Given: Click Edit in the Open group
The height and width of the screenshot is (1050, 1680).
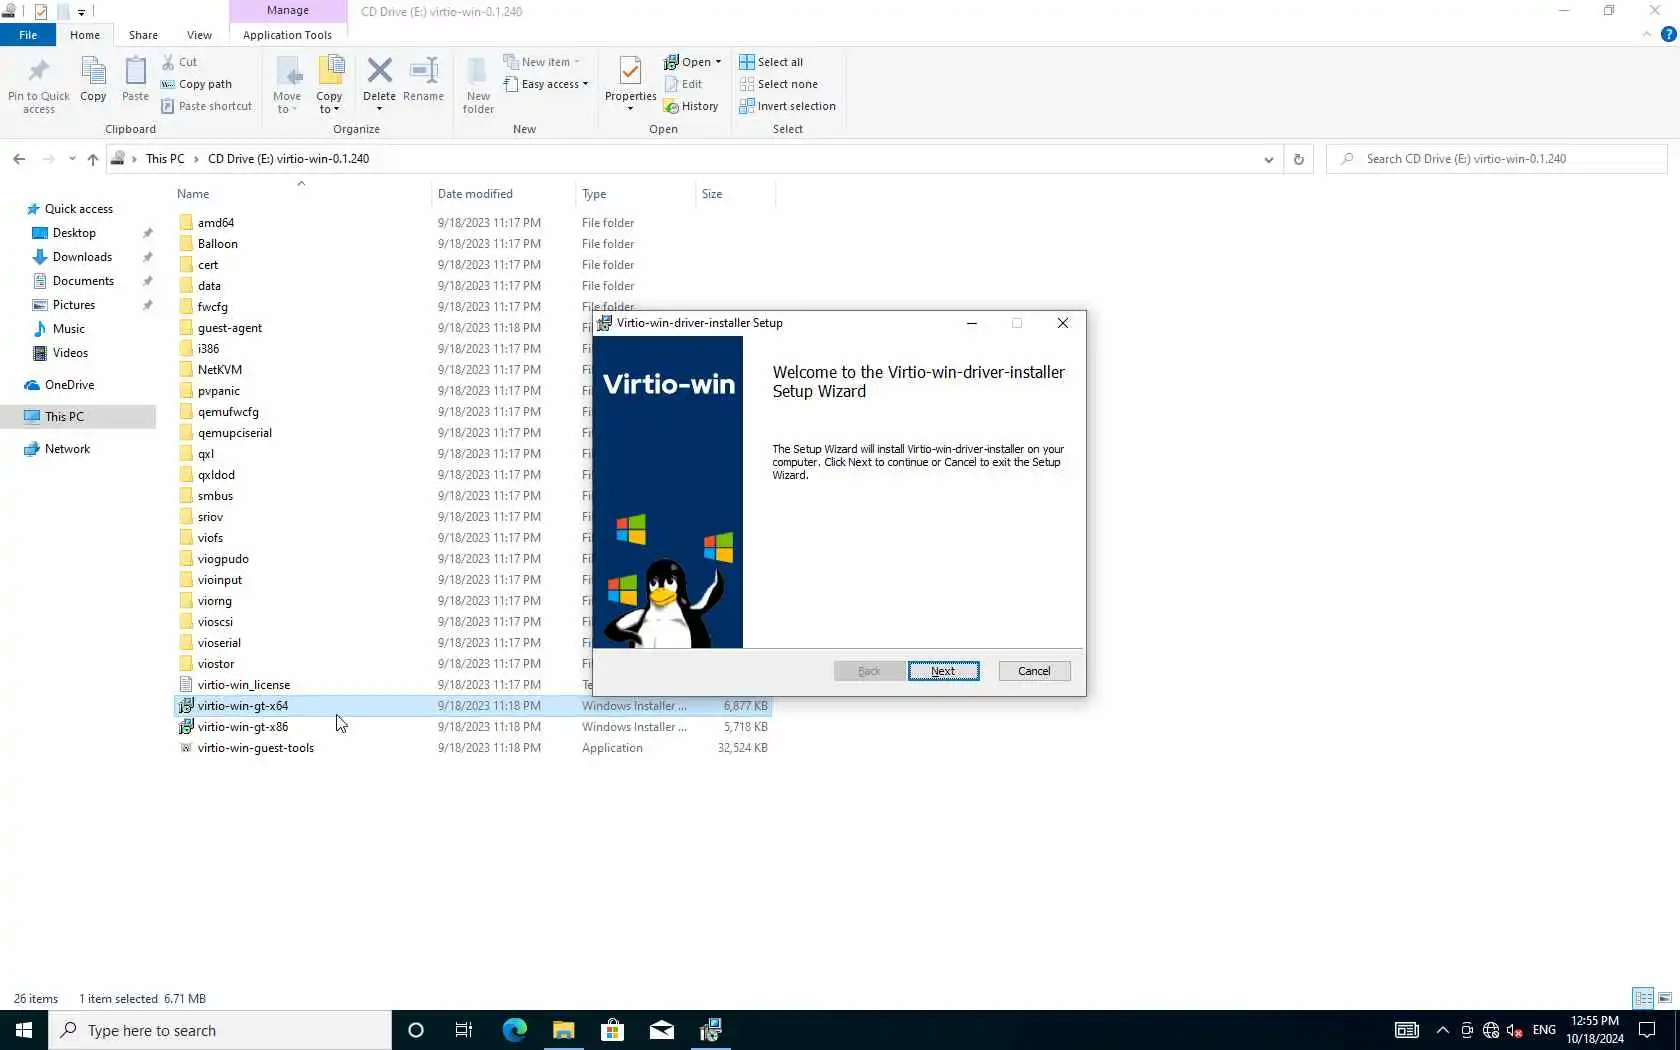Looking at the screenshot, I should 684,84.
